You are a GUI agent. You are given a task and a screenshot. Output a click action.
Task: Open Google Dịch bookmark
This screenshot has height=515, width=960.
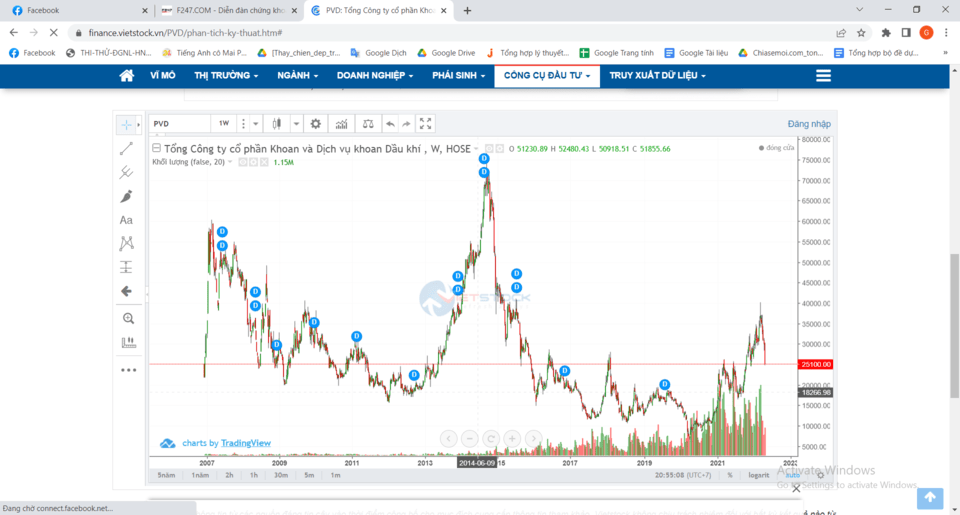[378, 53]
